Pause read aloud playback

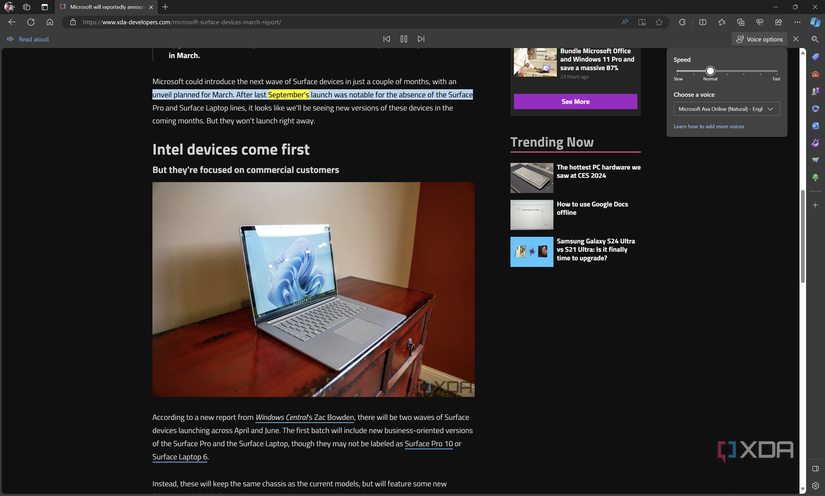404,39
